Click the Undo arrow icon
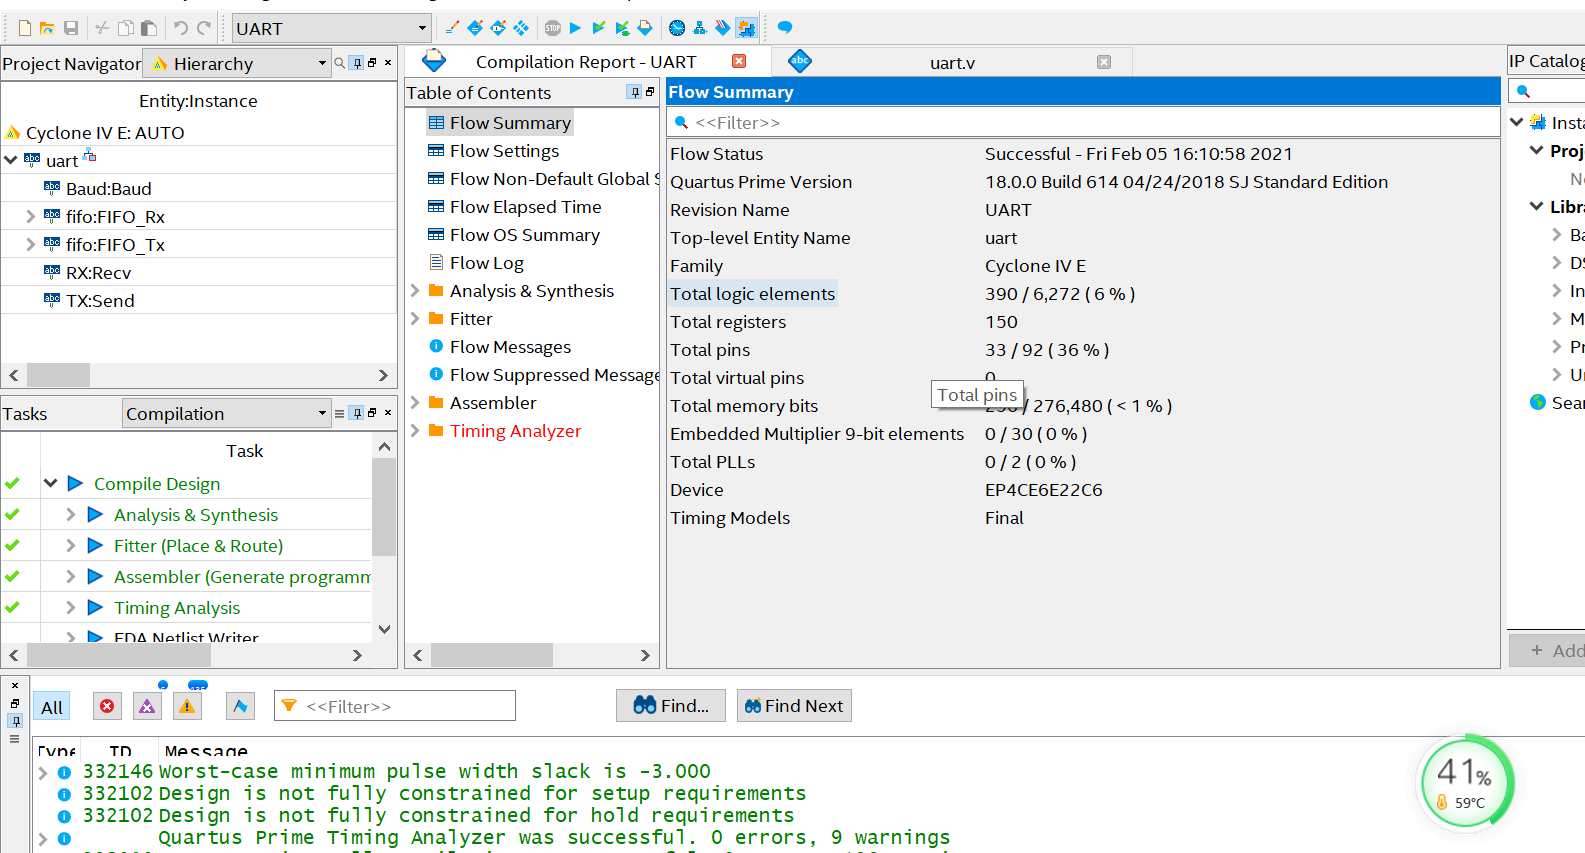Viewport: 1585px width, 853px height. coord(181,28)
